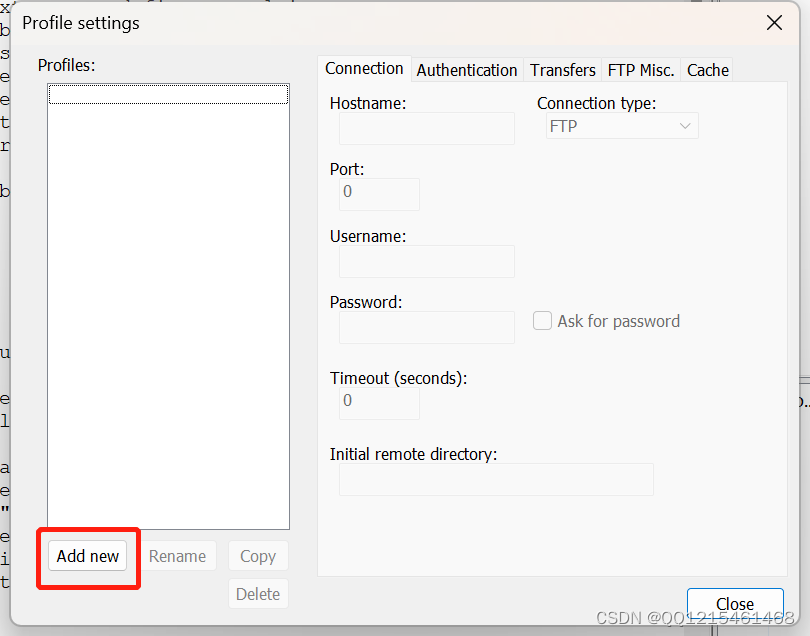
Task: Switch to the FTP Misc. tab
Action: (641, 70)
